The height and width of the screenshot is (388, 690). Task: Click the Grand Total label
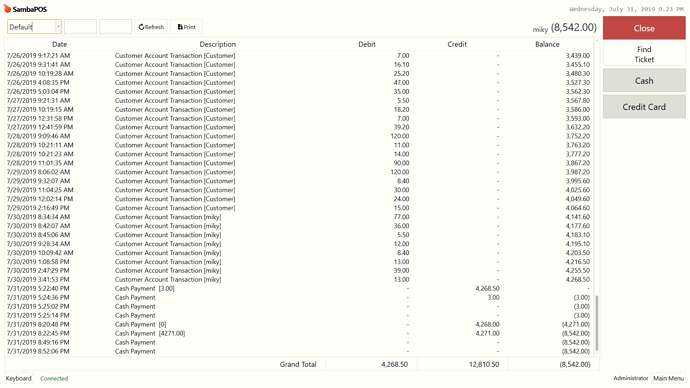click(x=298, y=364)
